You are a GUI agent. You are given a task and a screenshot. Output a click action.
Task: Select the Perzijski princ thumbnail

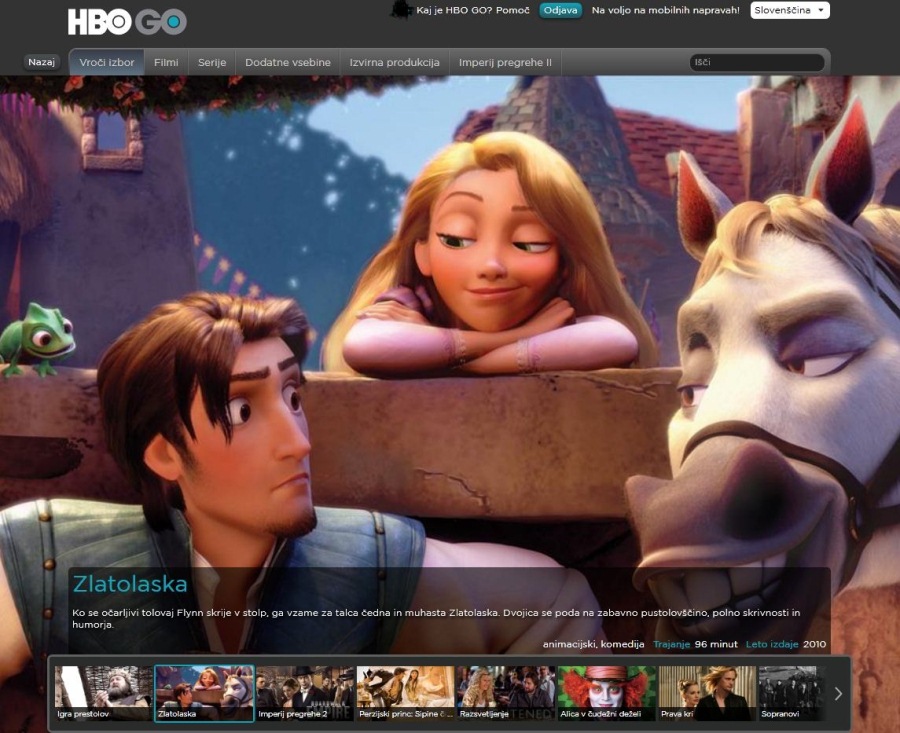[405, 693]
